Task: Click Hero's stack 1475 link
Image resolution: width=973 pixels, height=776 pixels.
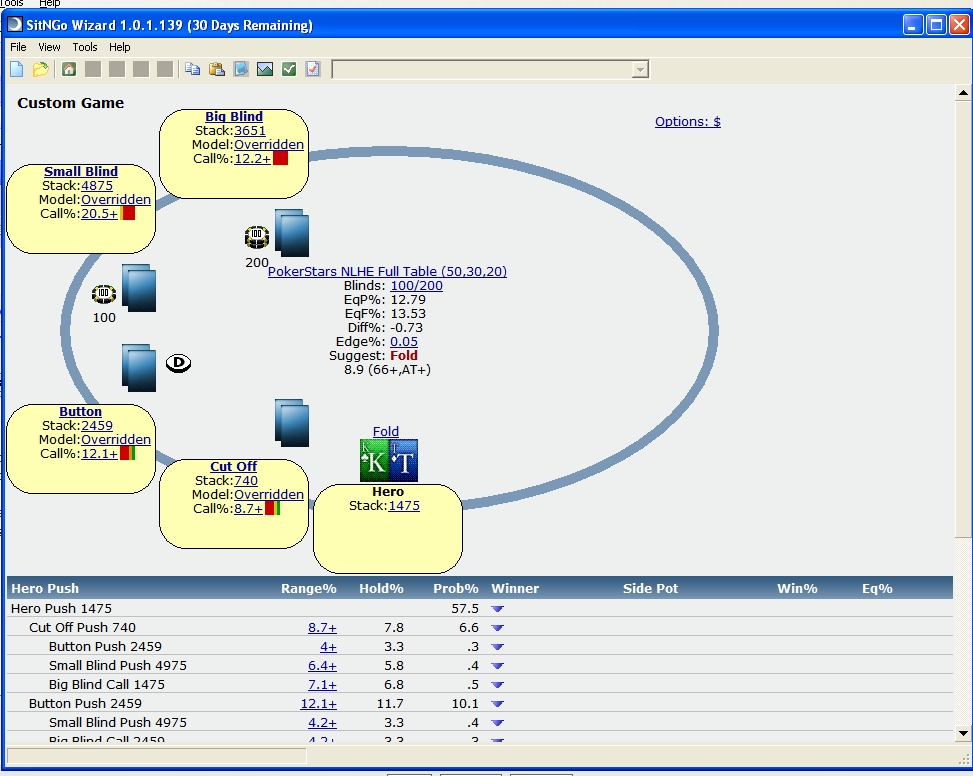Action: click(x=404, y=506)
